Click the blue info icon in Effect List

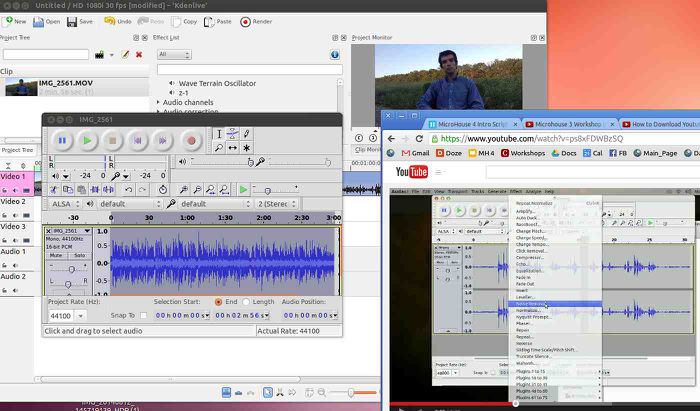coord(335,54)
